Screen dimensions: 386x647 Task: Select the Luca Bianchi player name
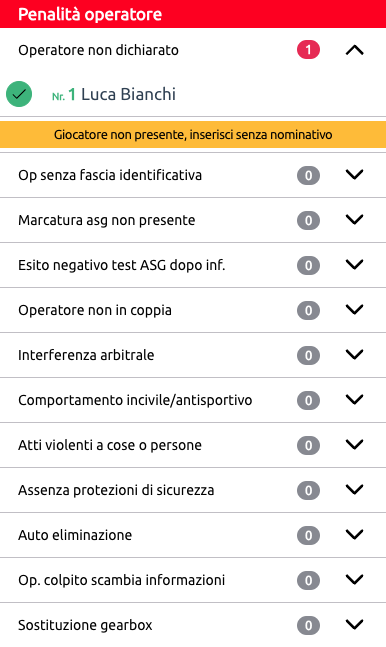coord(128,94)
